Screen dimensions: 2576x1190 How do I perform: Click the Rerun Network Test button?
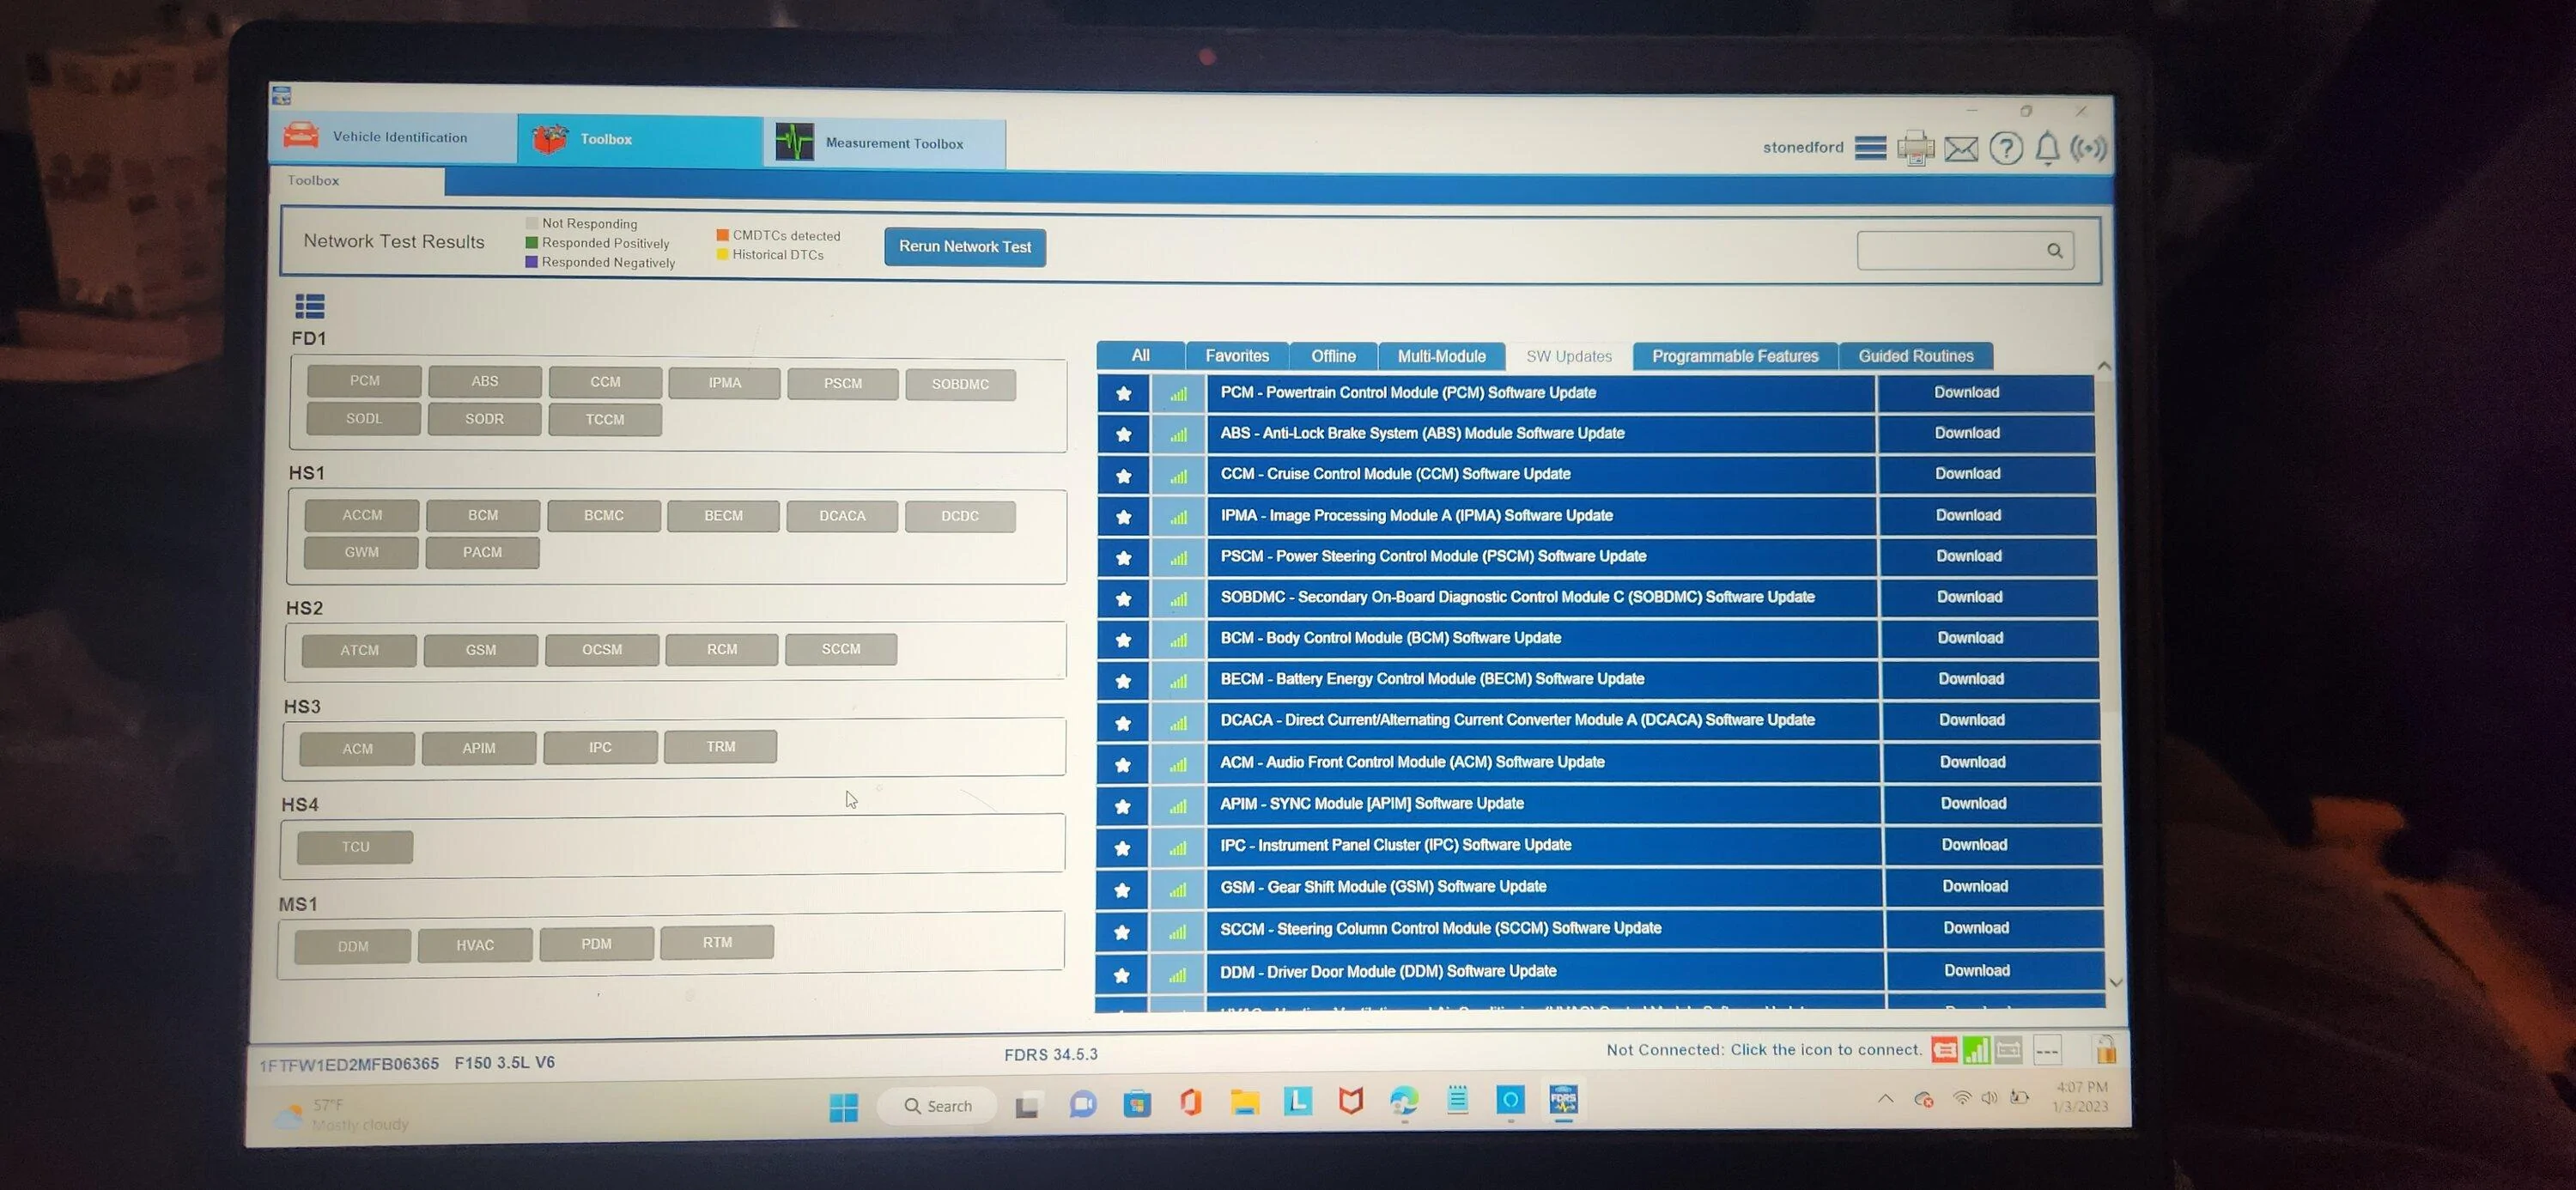[x=965, y=247]
